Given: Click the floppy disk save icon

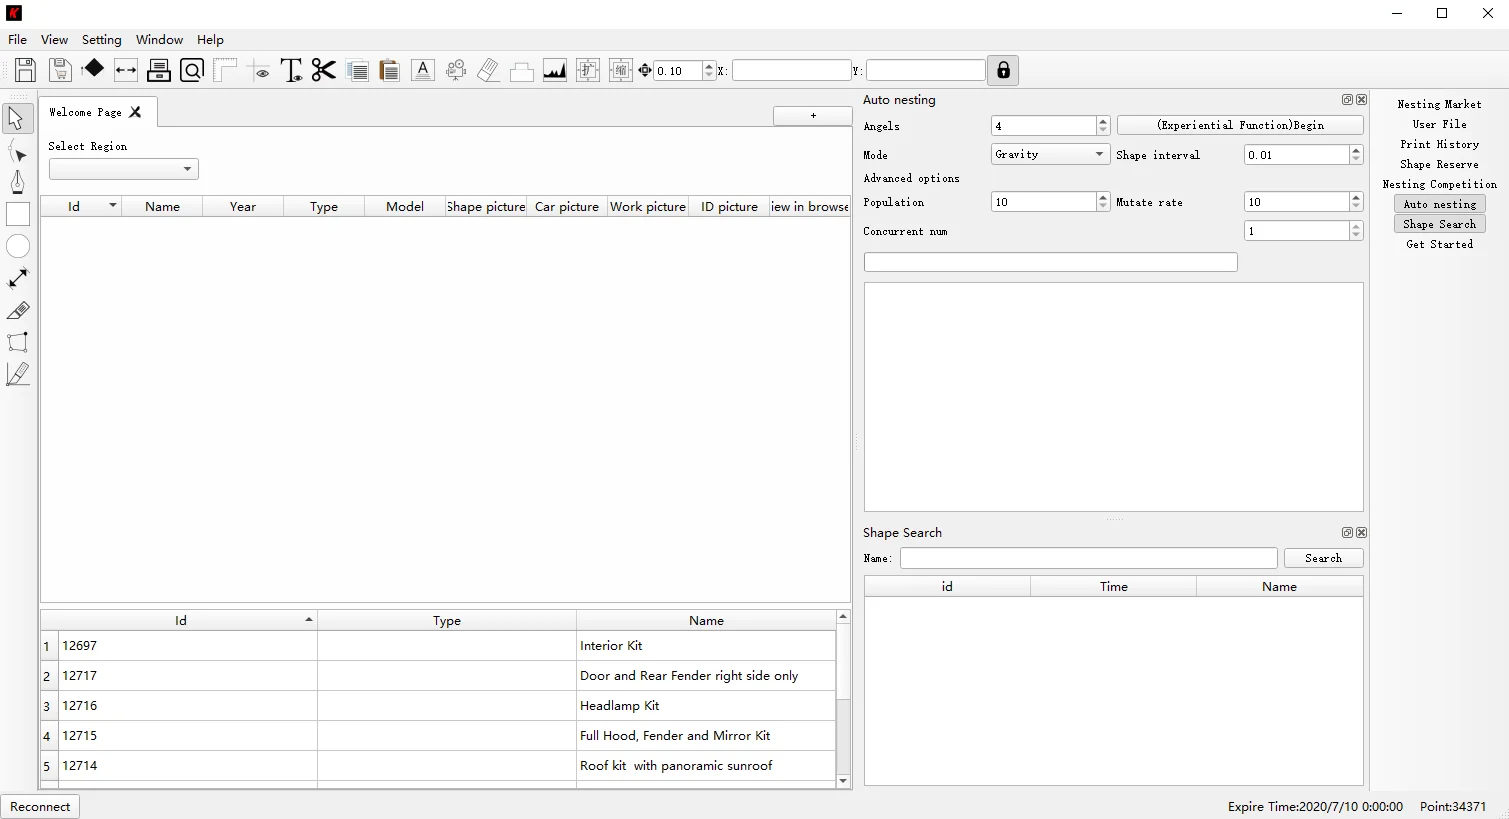Looking at the screenshot, I should (x=25, y=70).
